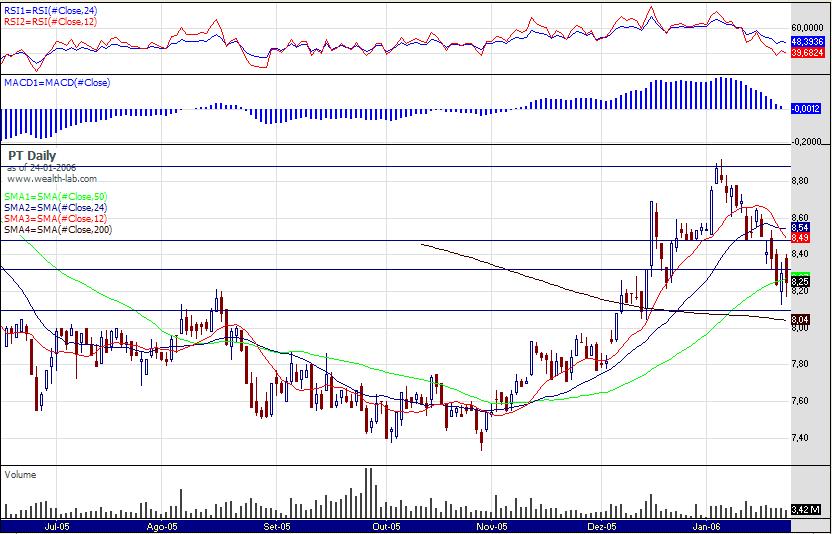Click the PT Daily chart title

point(32,156)
